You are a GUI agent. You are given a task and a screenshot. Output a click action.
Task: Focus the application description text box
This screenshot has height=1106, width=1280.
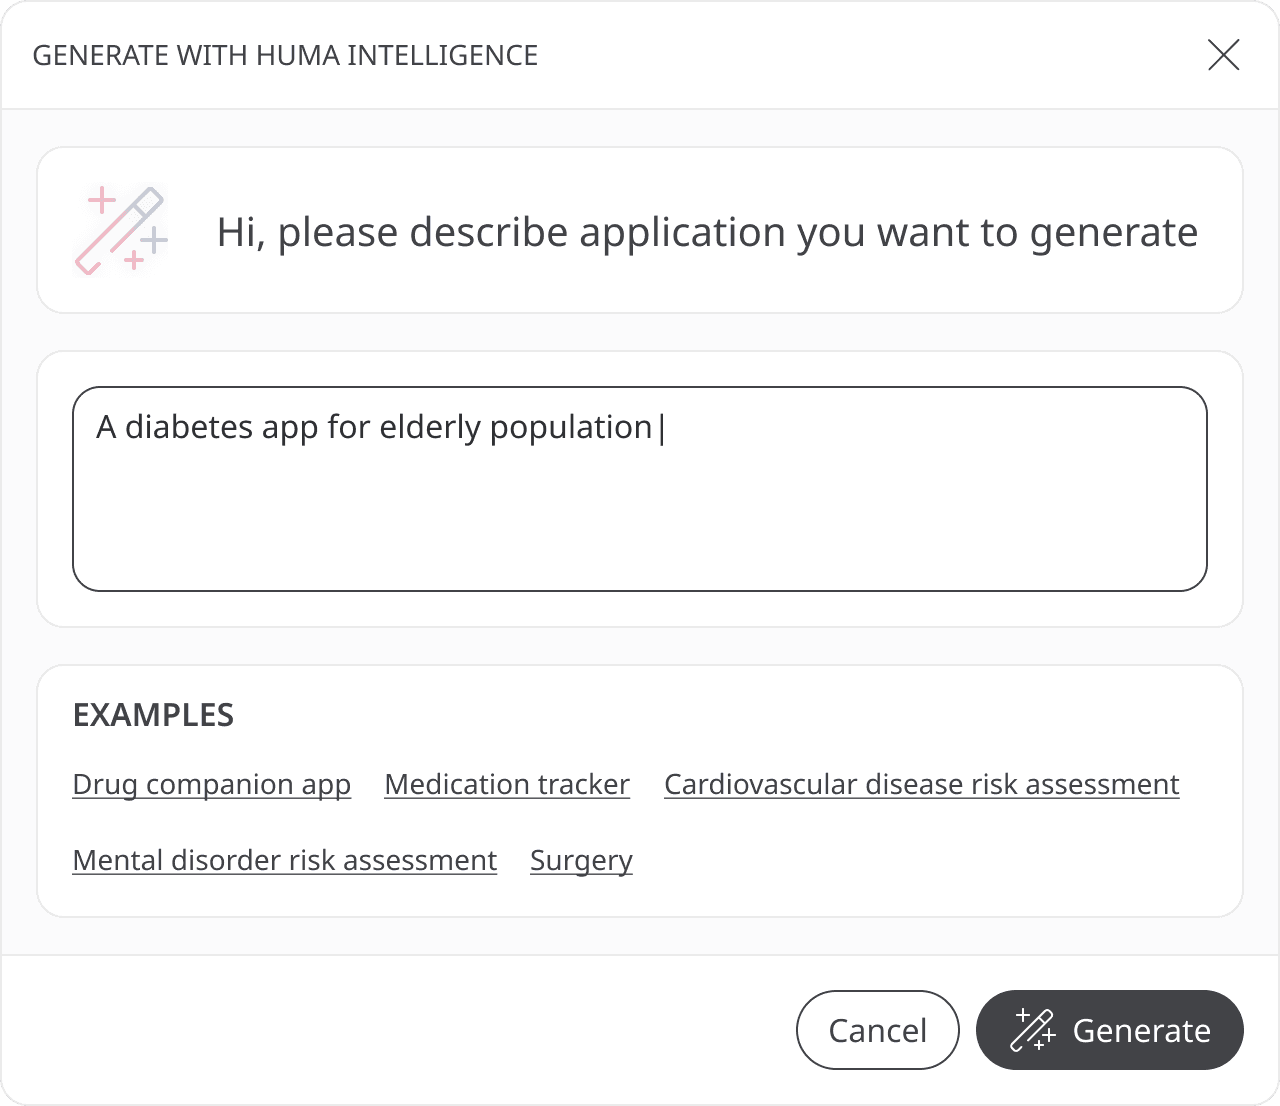640,510
